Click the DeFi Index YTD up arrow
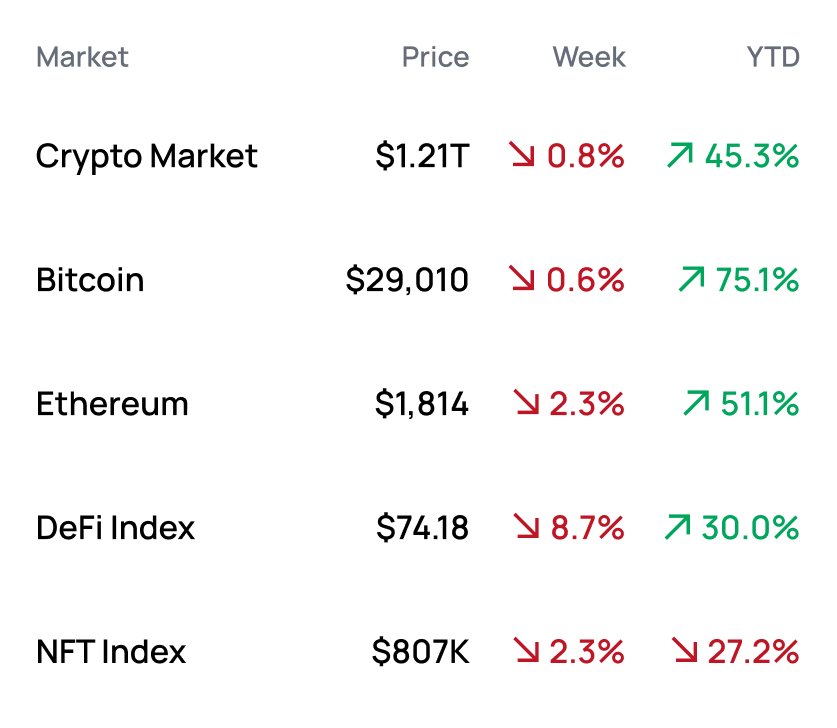 [x=677, y=528]
